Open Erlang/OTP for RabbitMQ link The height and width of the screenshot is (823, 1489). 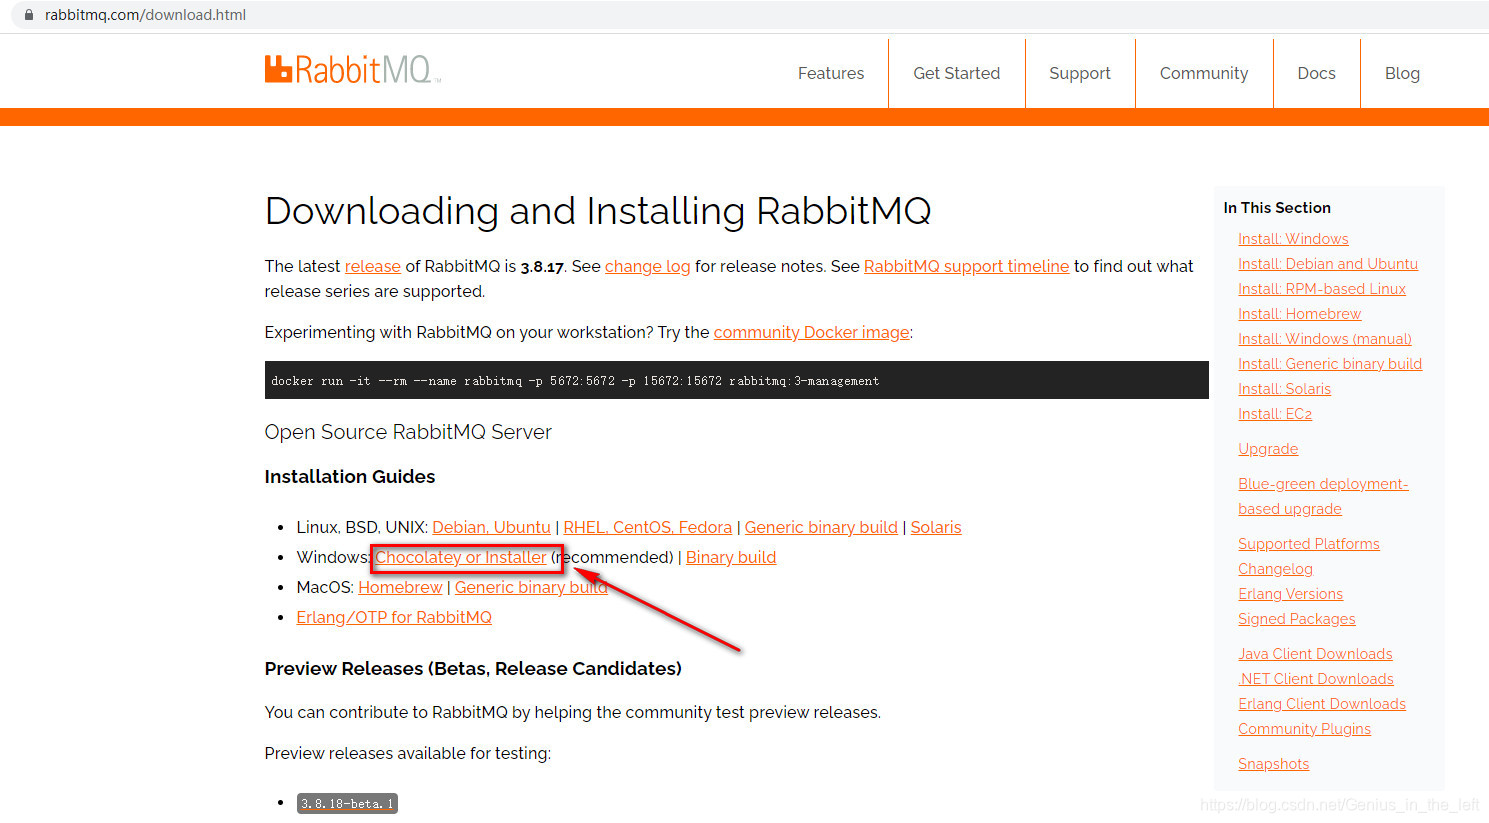coord(394,617)
